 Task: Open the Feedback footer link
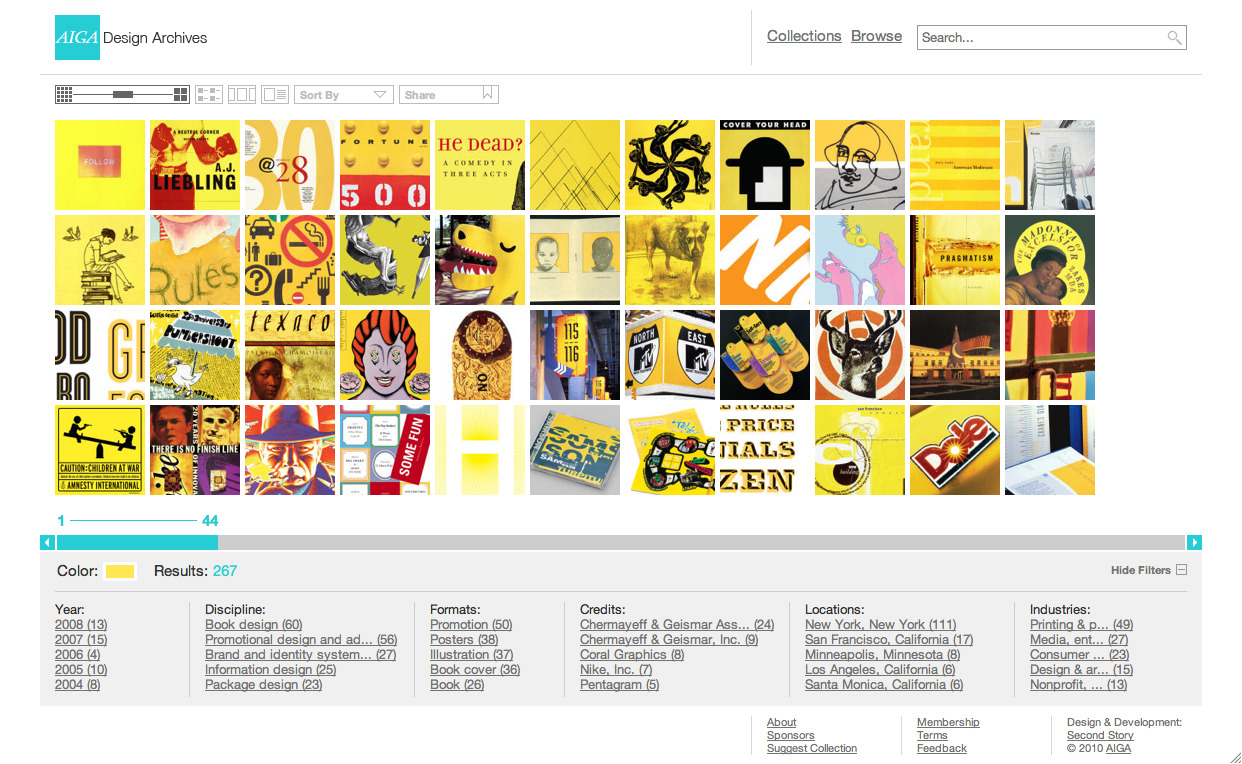[x=942, y=748]
